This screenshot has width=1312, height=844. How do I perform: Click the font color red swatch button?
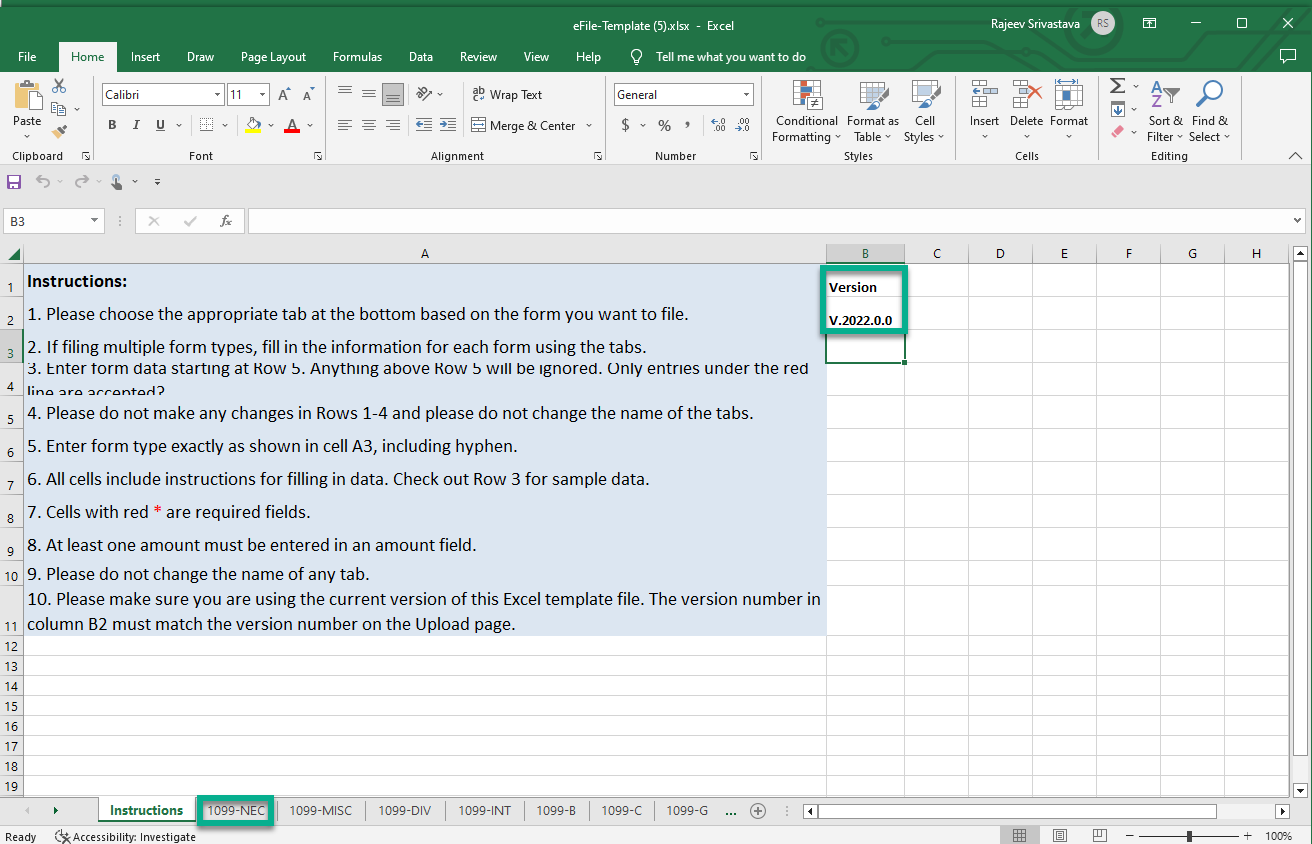click(x=292, y=125)
